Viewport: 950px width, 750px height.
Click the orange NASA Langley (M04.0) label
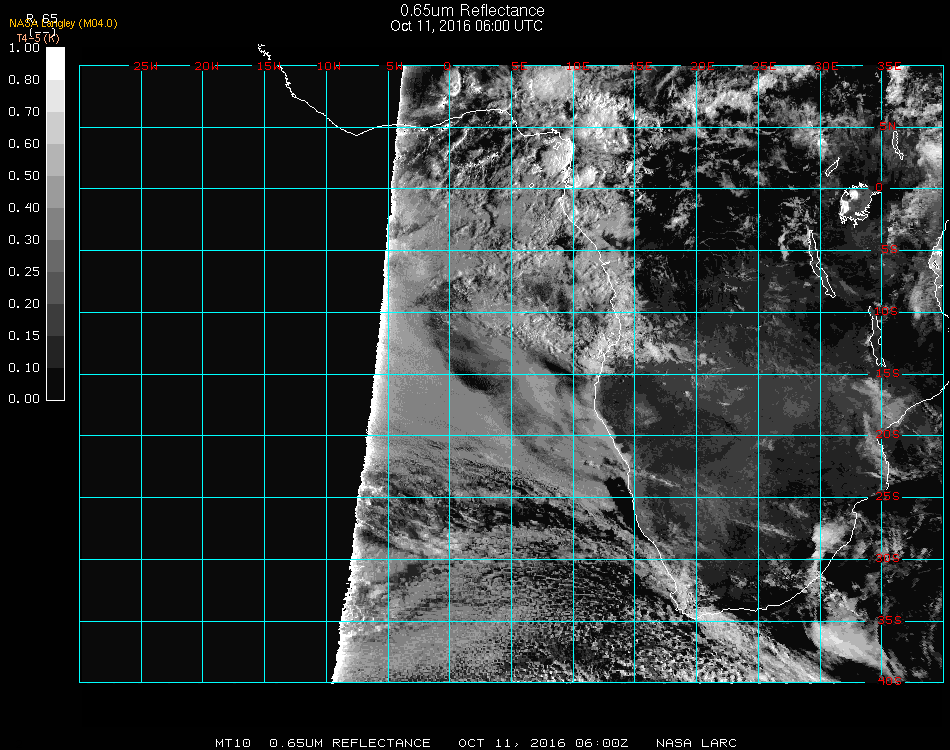coord(63,23)
